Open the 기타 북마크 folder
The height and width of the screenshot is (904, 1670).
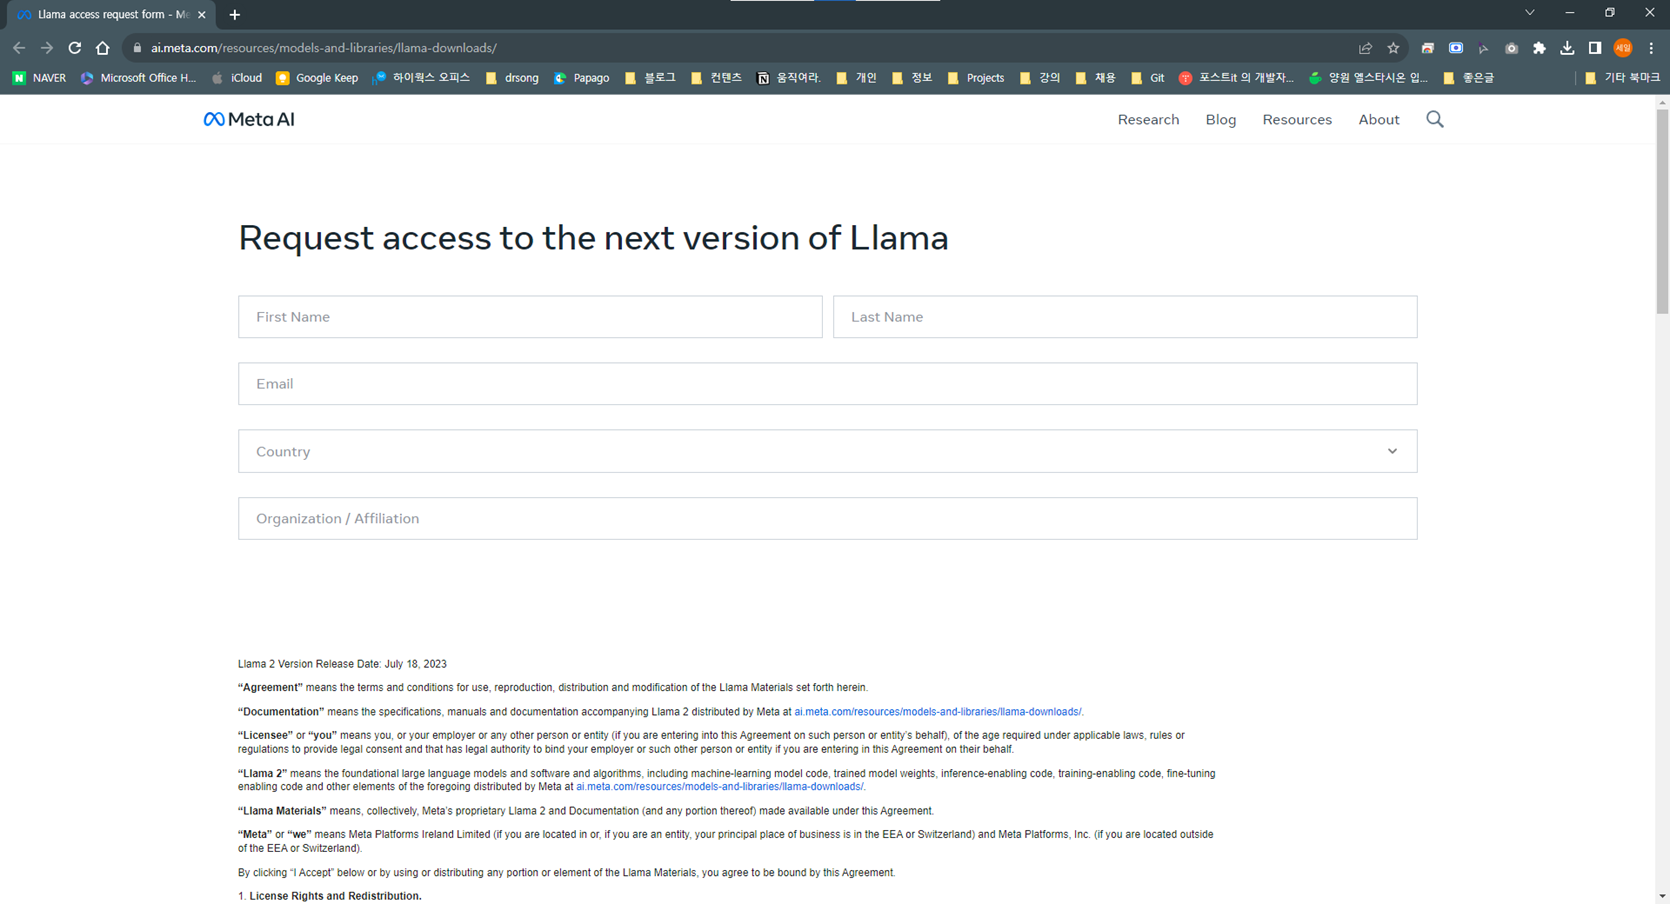coord(1622,78)
